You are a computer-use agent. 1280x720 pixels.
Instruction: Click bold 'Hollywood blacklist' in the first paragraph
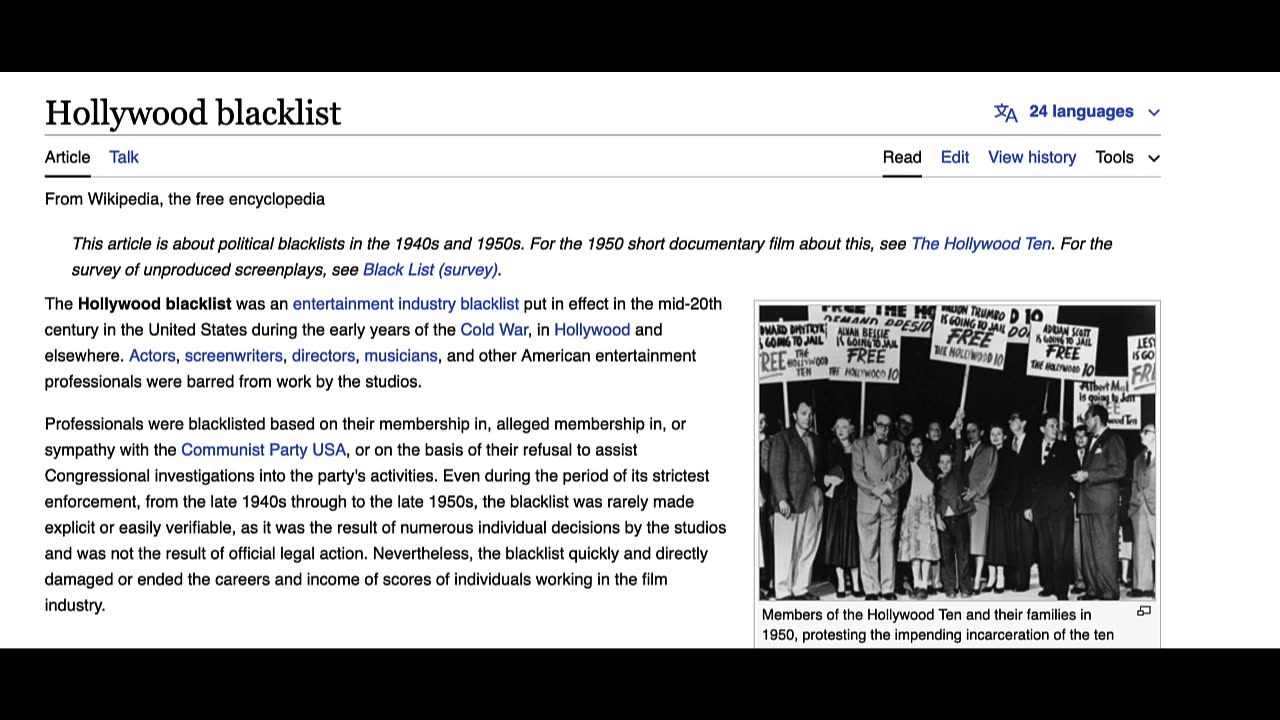(x=154, y=304)
